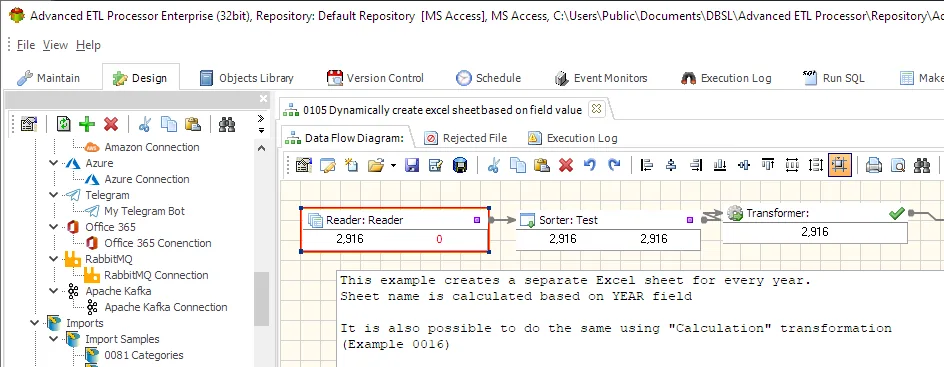Copy selection using the diagram toolbar copy icon
944x367 pixels.
pos(518,165)
